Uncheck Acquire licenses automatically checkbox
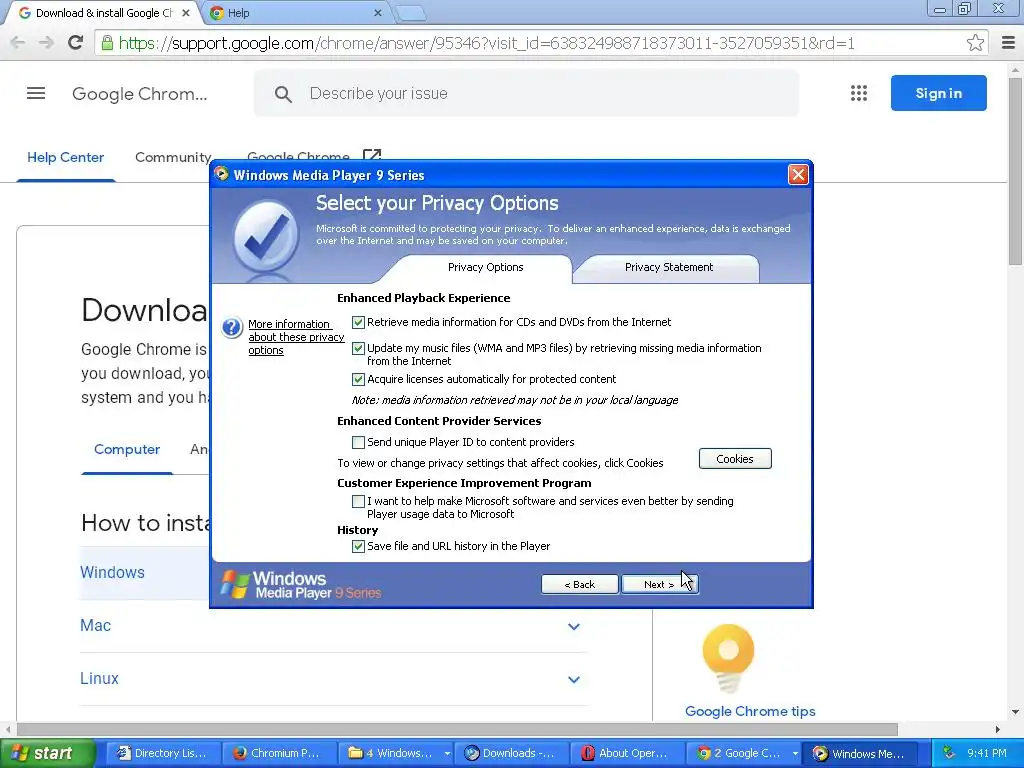Image resolution: width=1024 pixels, height=768 pixels. (358, 379)
